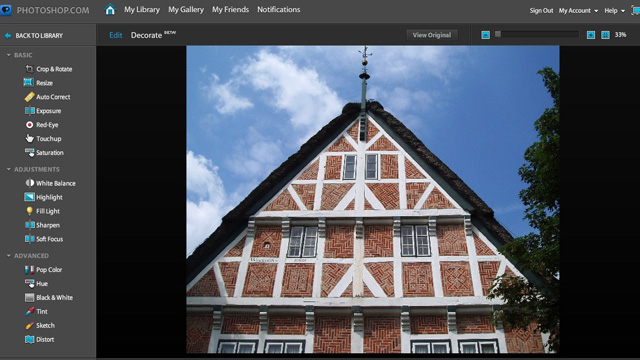Open the Help dropdown menu
Screen dimensions: 640x360
coord(614,11)
